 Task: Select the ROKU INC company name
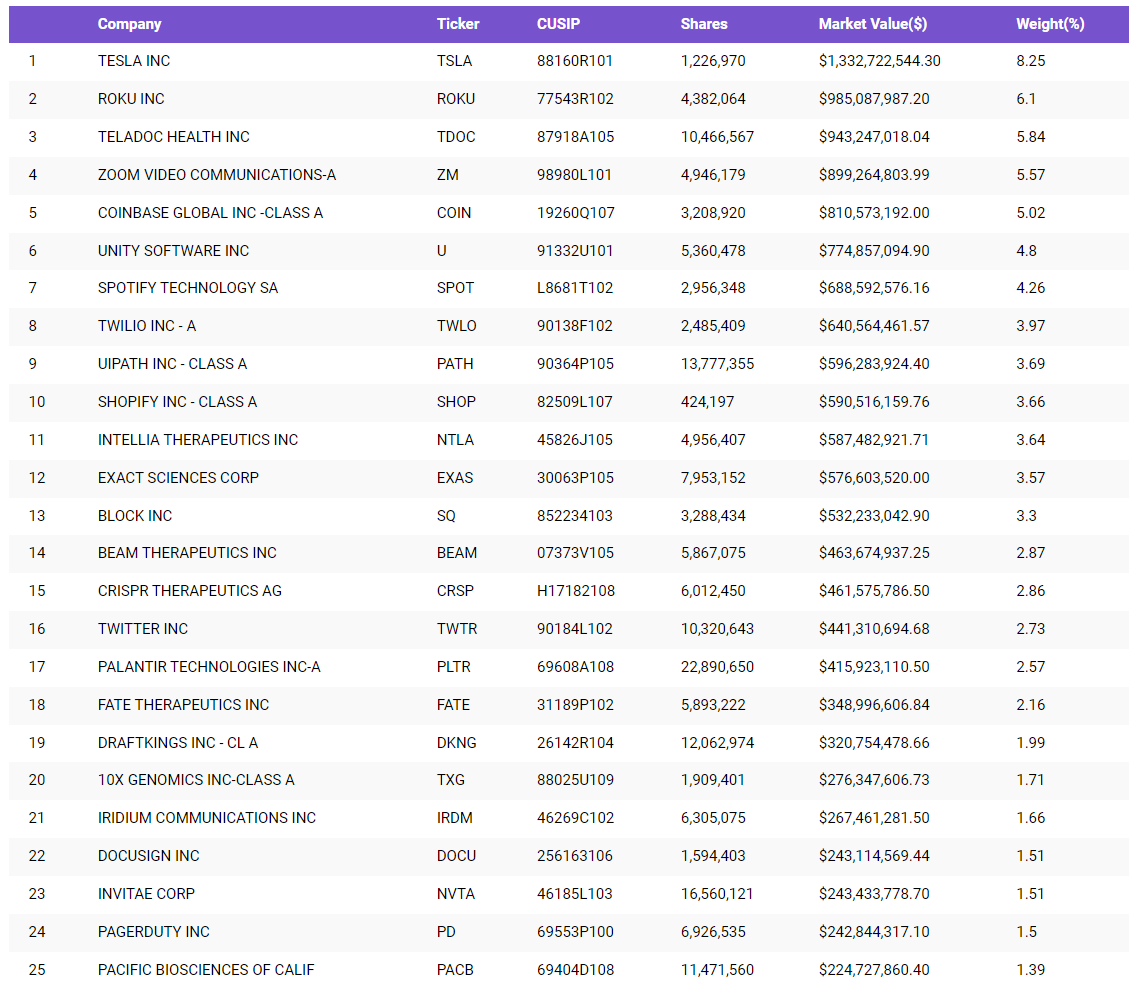[x=131, y=98]
